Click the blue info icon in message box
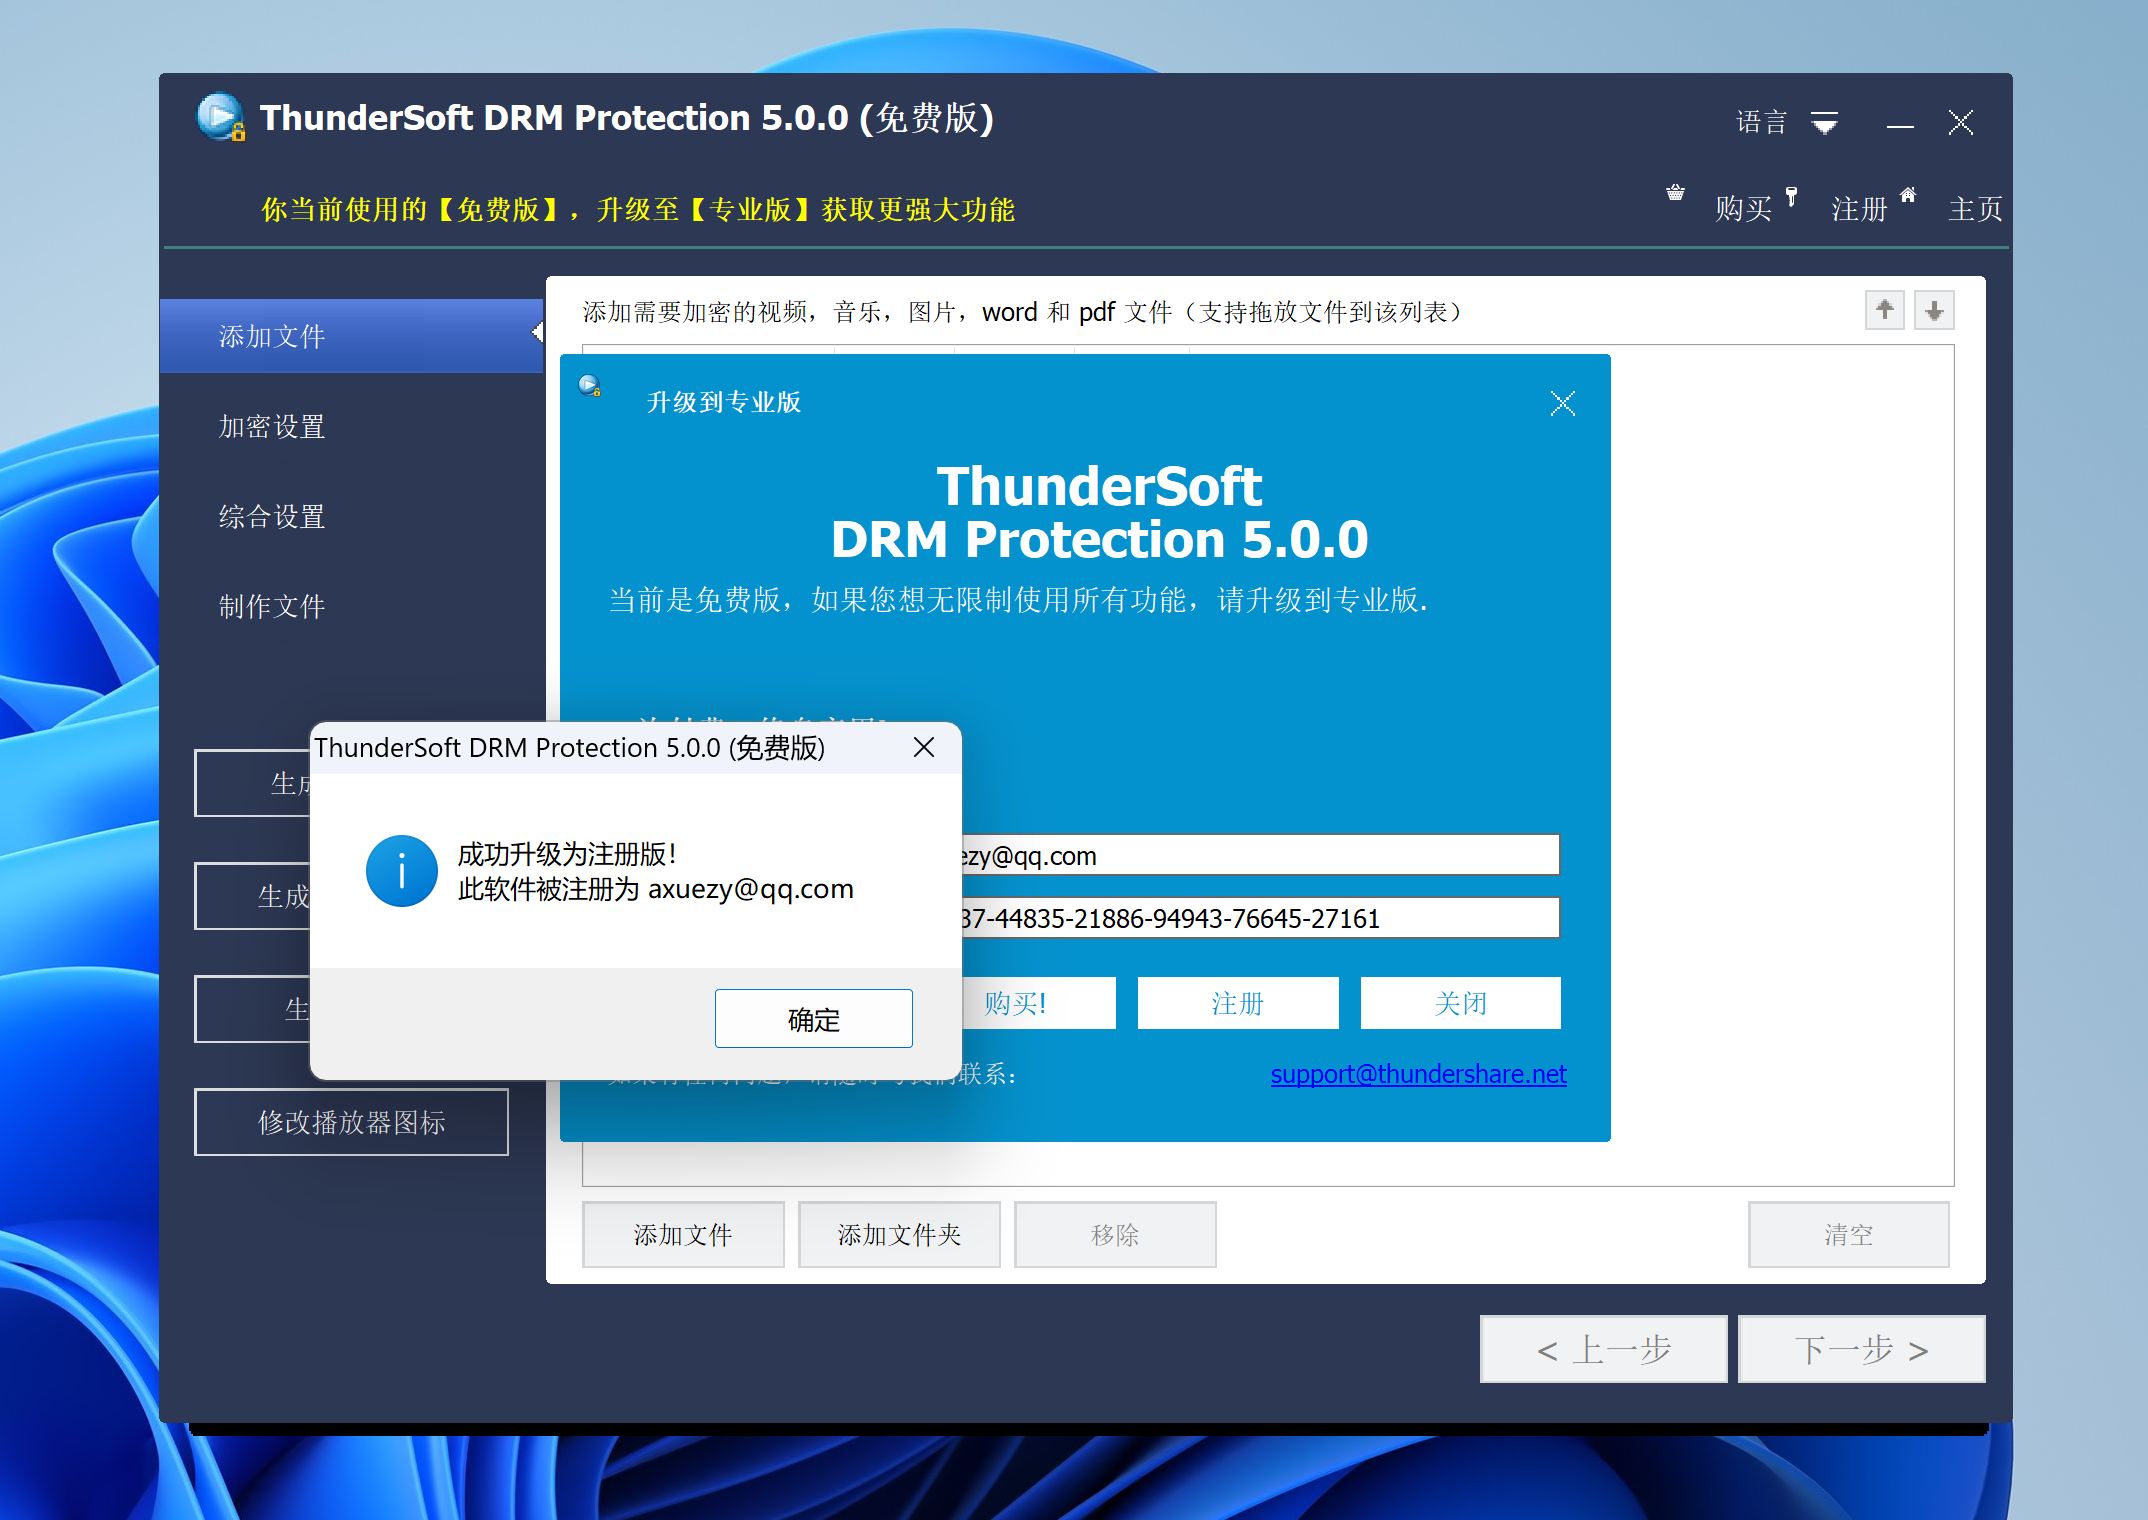Image resolution: width=2148 pixels, height=1520 pixels. 401,871
